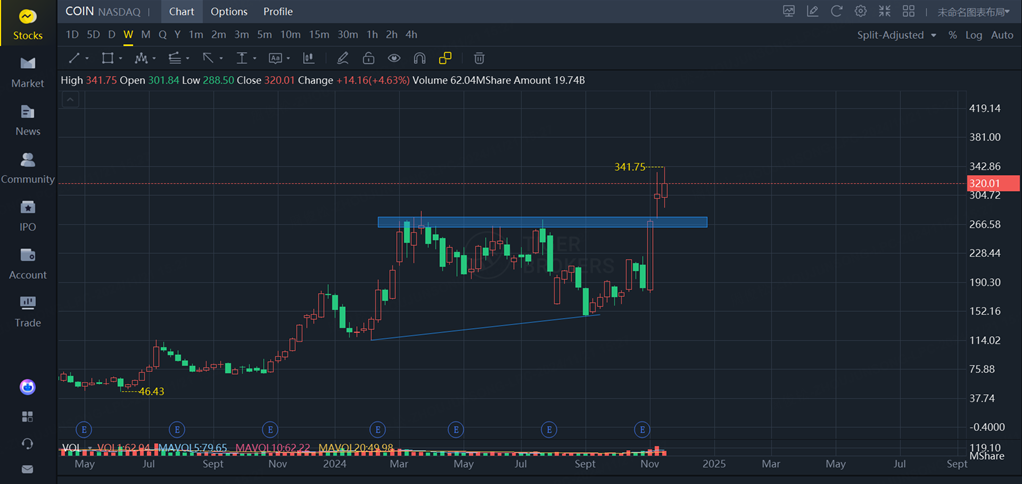1022x484 pixels.
Task: Open chart settings gear icon
Action: tap(861, 11)
